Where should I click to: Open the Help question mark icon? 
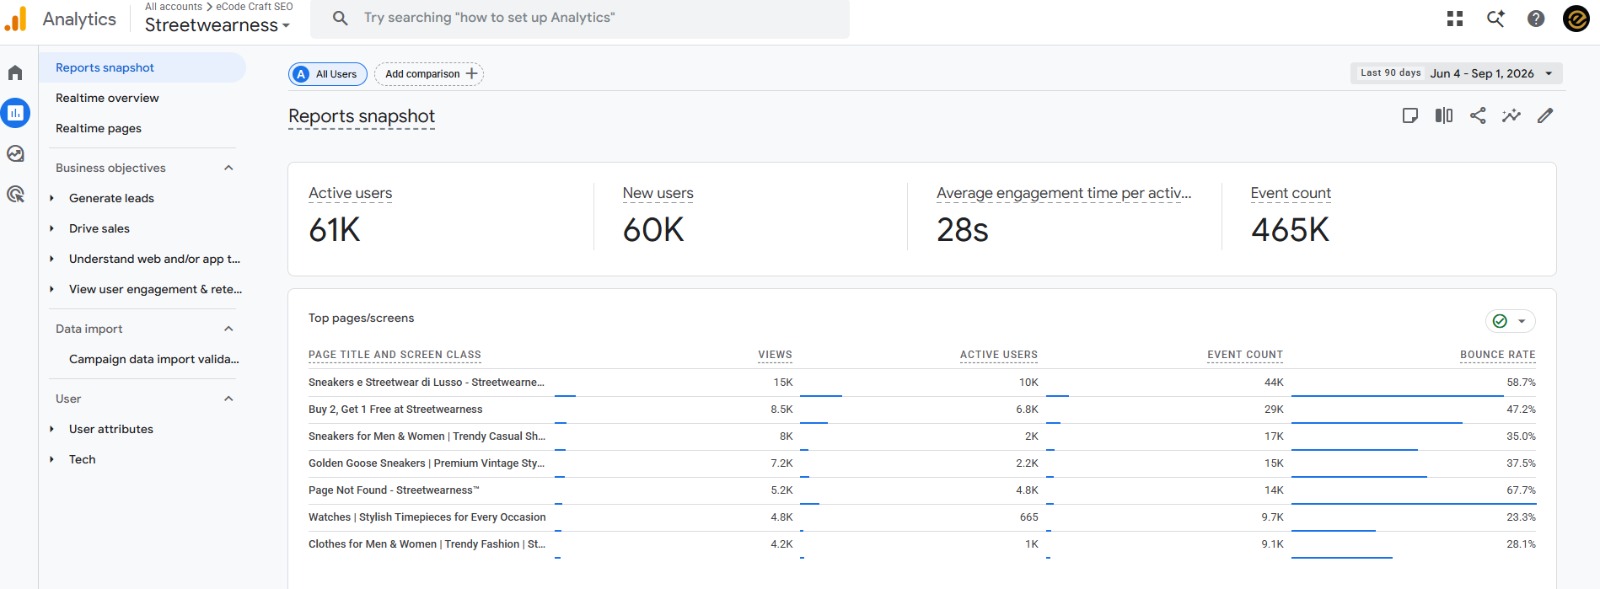1536,18
